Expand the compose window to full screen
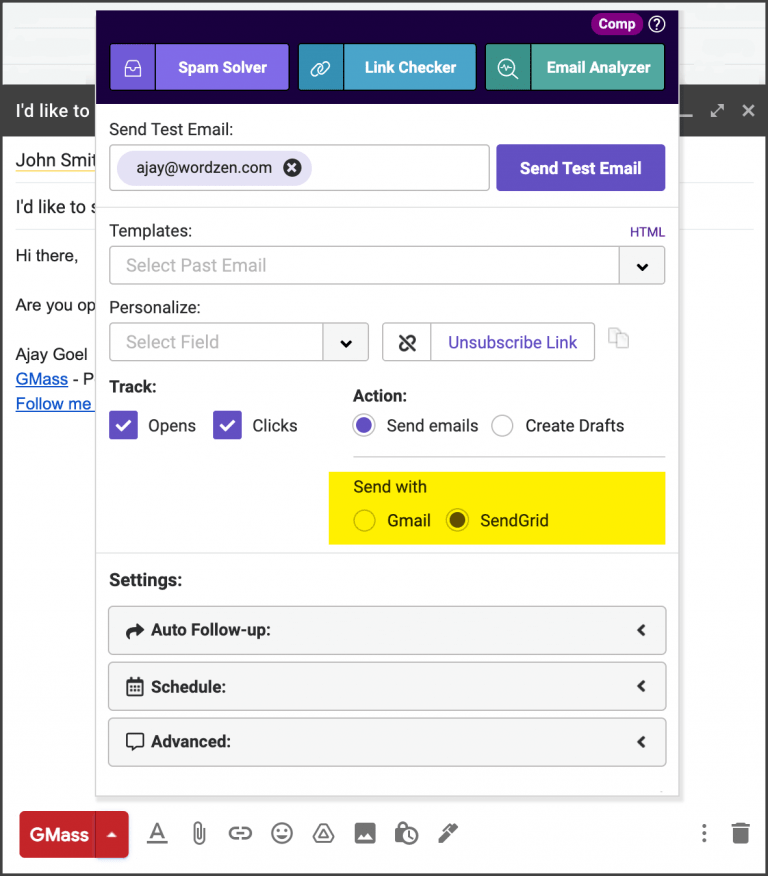 [717, 111]
